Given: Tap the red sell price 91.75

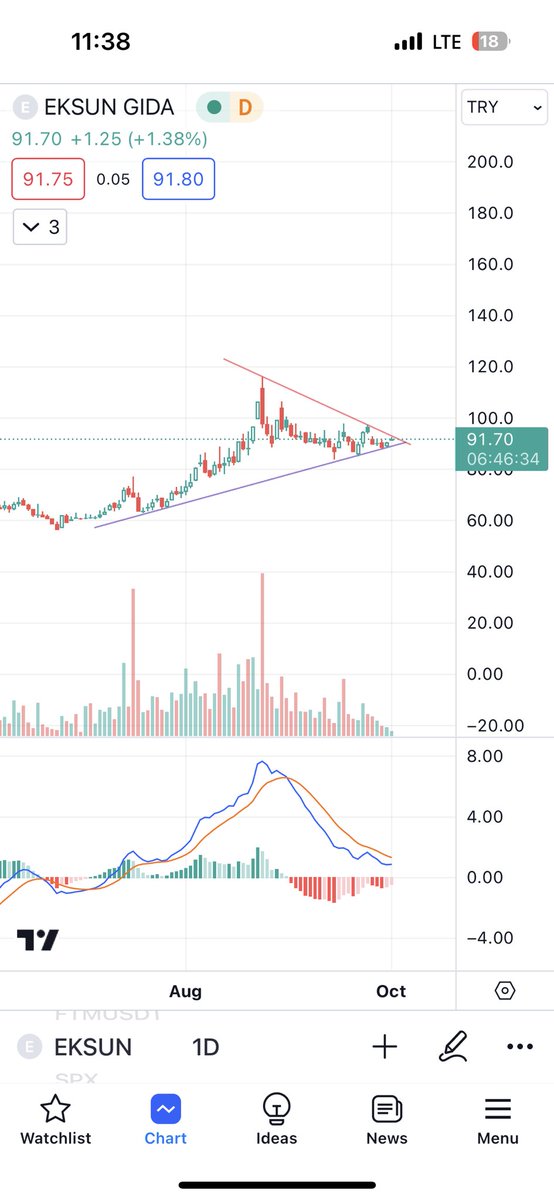Looking at the screenshot, I should coord(49,180).
